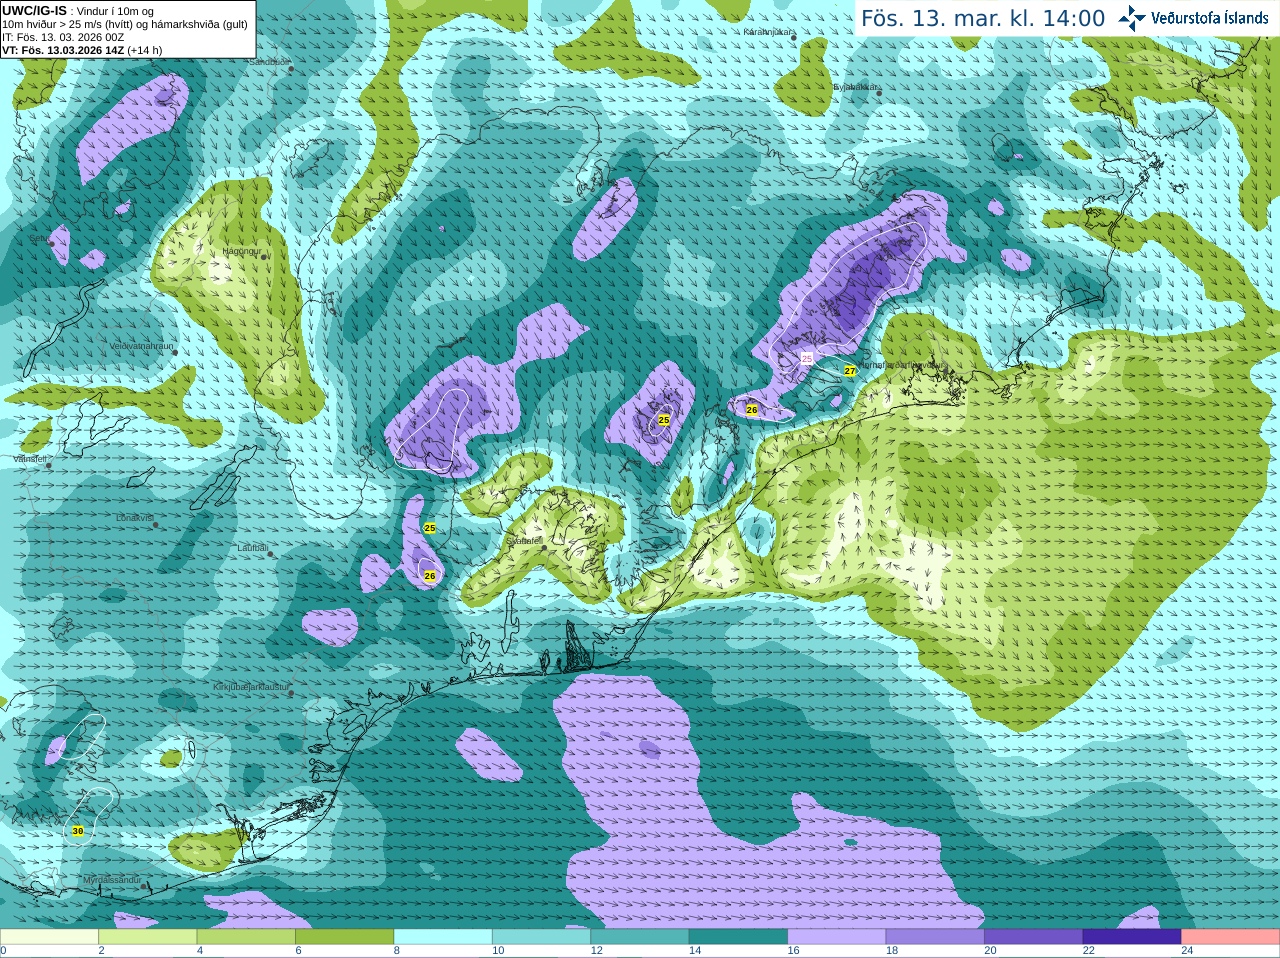Pick the 6–8 m/s olive green legend swatch
Viewport: 1280px width, 958px height.
point(345,937)
